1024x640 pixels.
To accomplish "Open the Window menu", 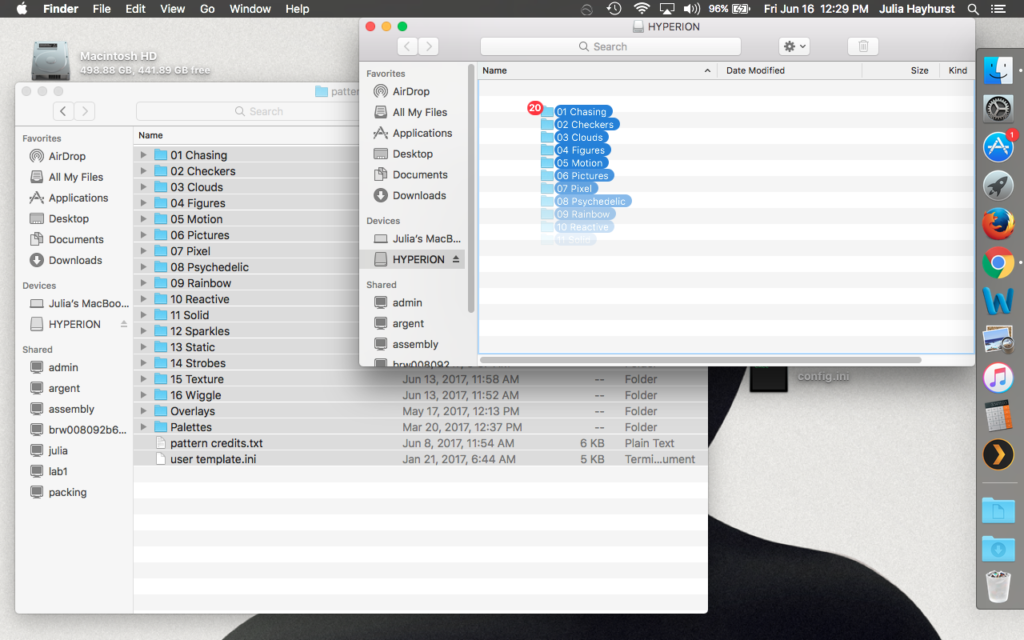I will click(250, 8).
